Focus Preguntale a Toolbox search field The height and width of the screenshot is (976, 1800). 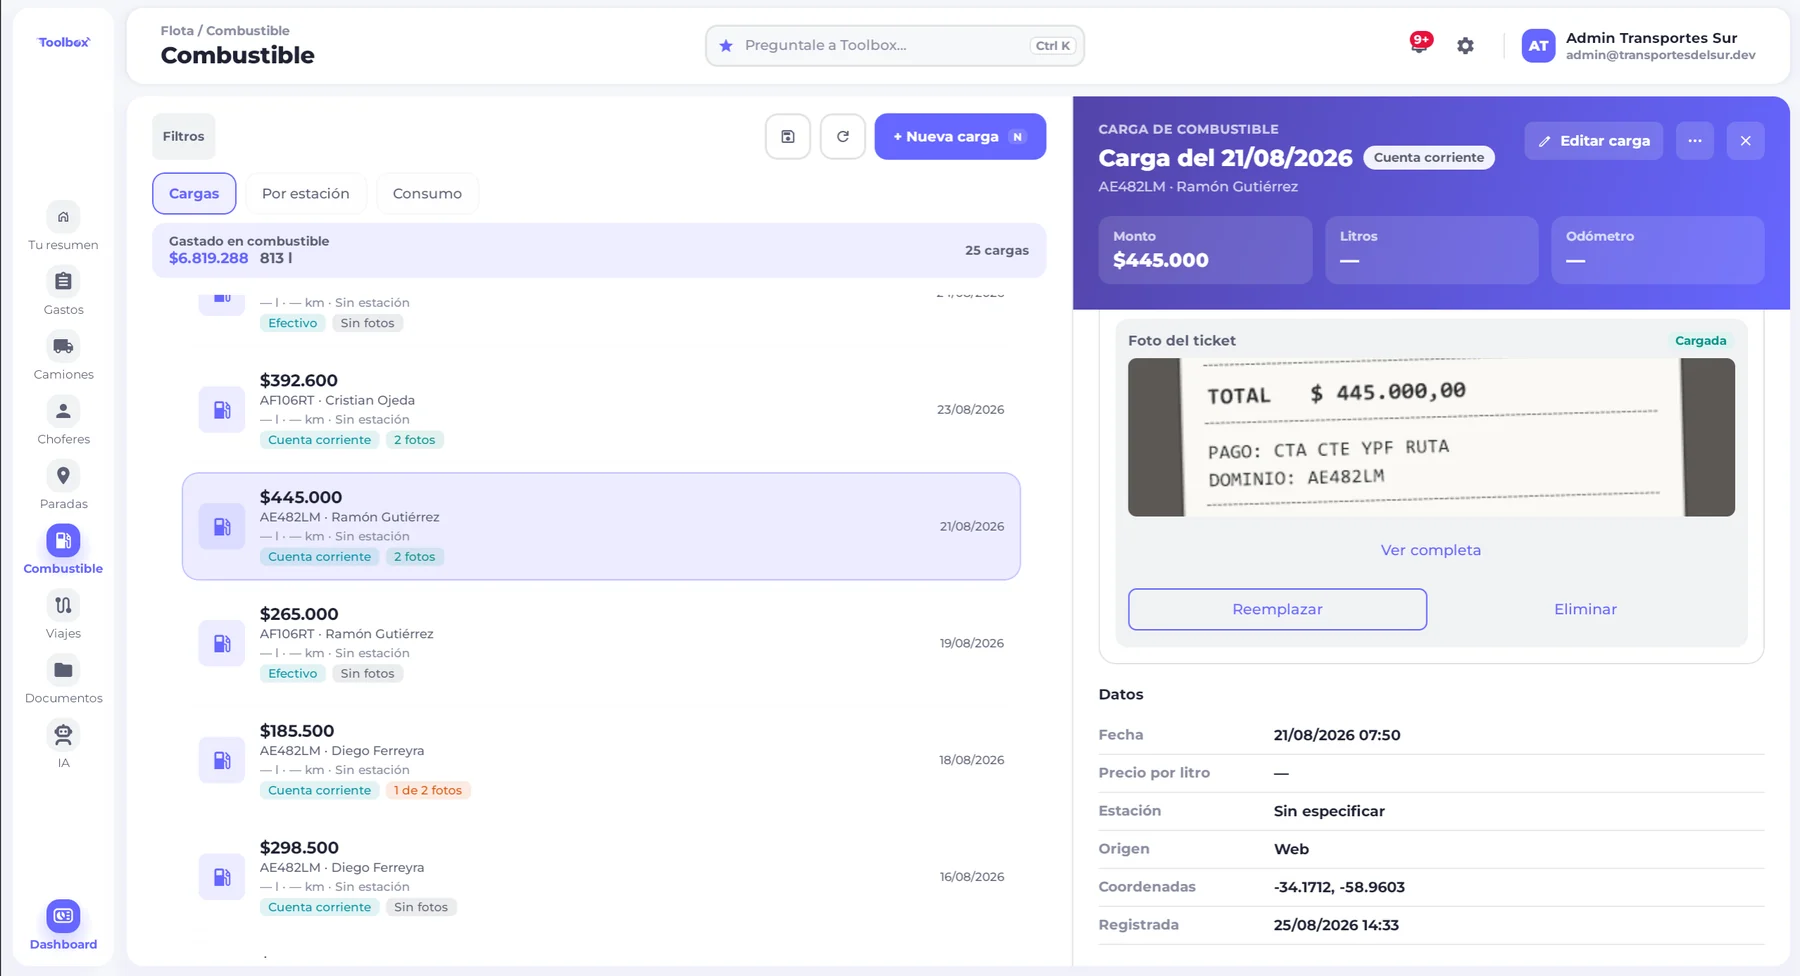click(894, 45)
